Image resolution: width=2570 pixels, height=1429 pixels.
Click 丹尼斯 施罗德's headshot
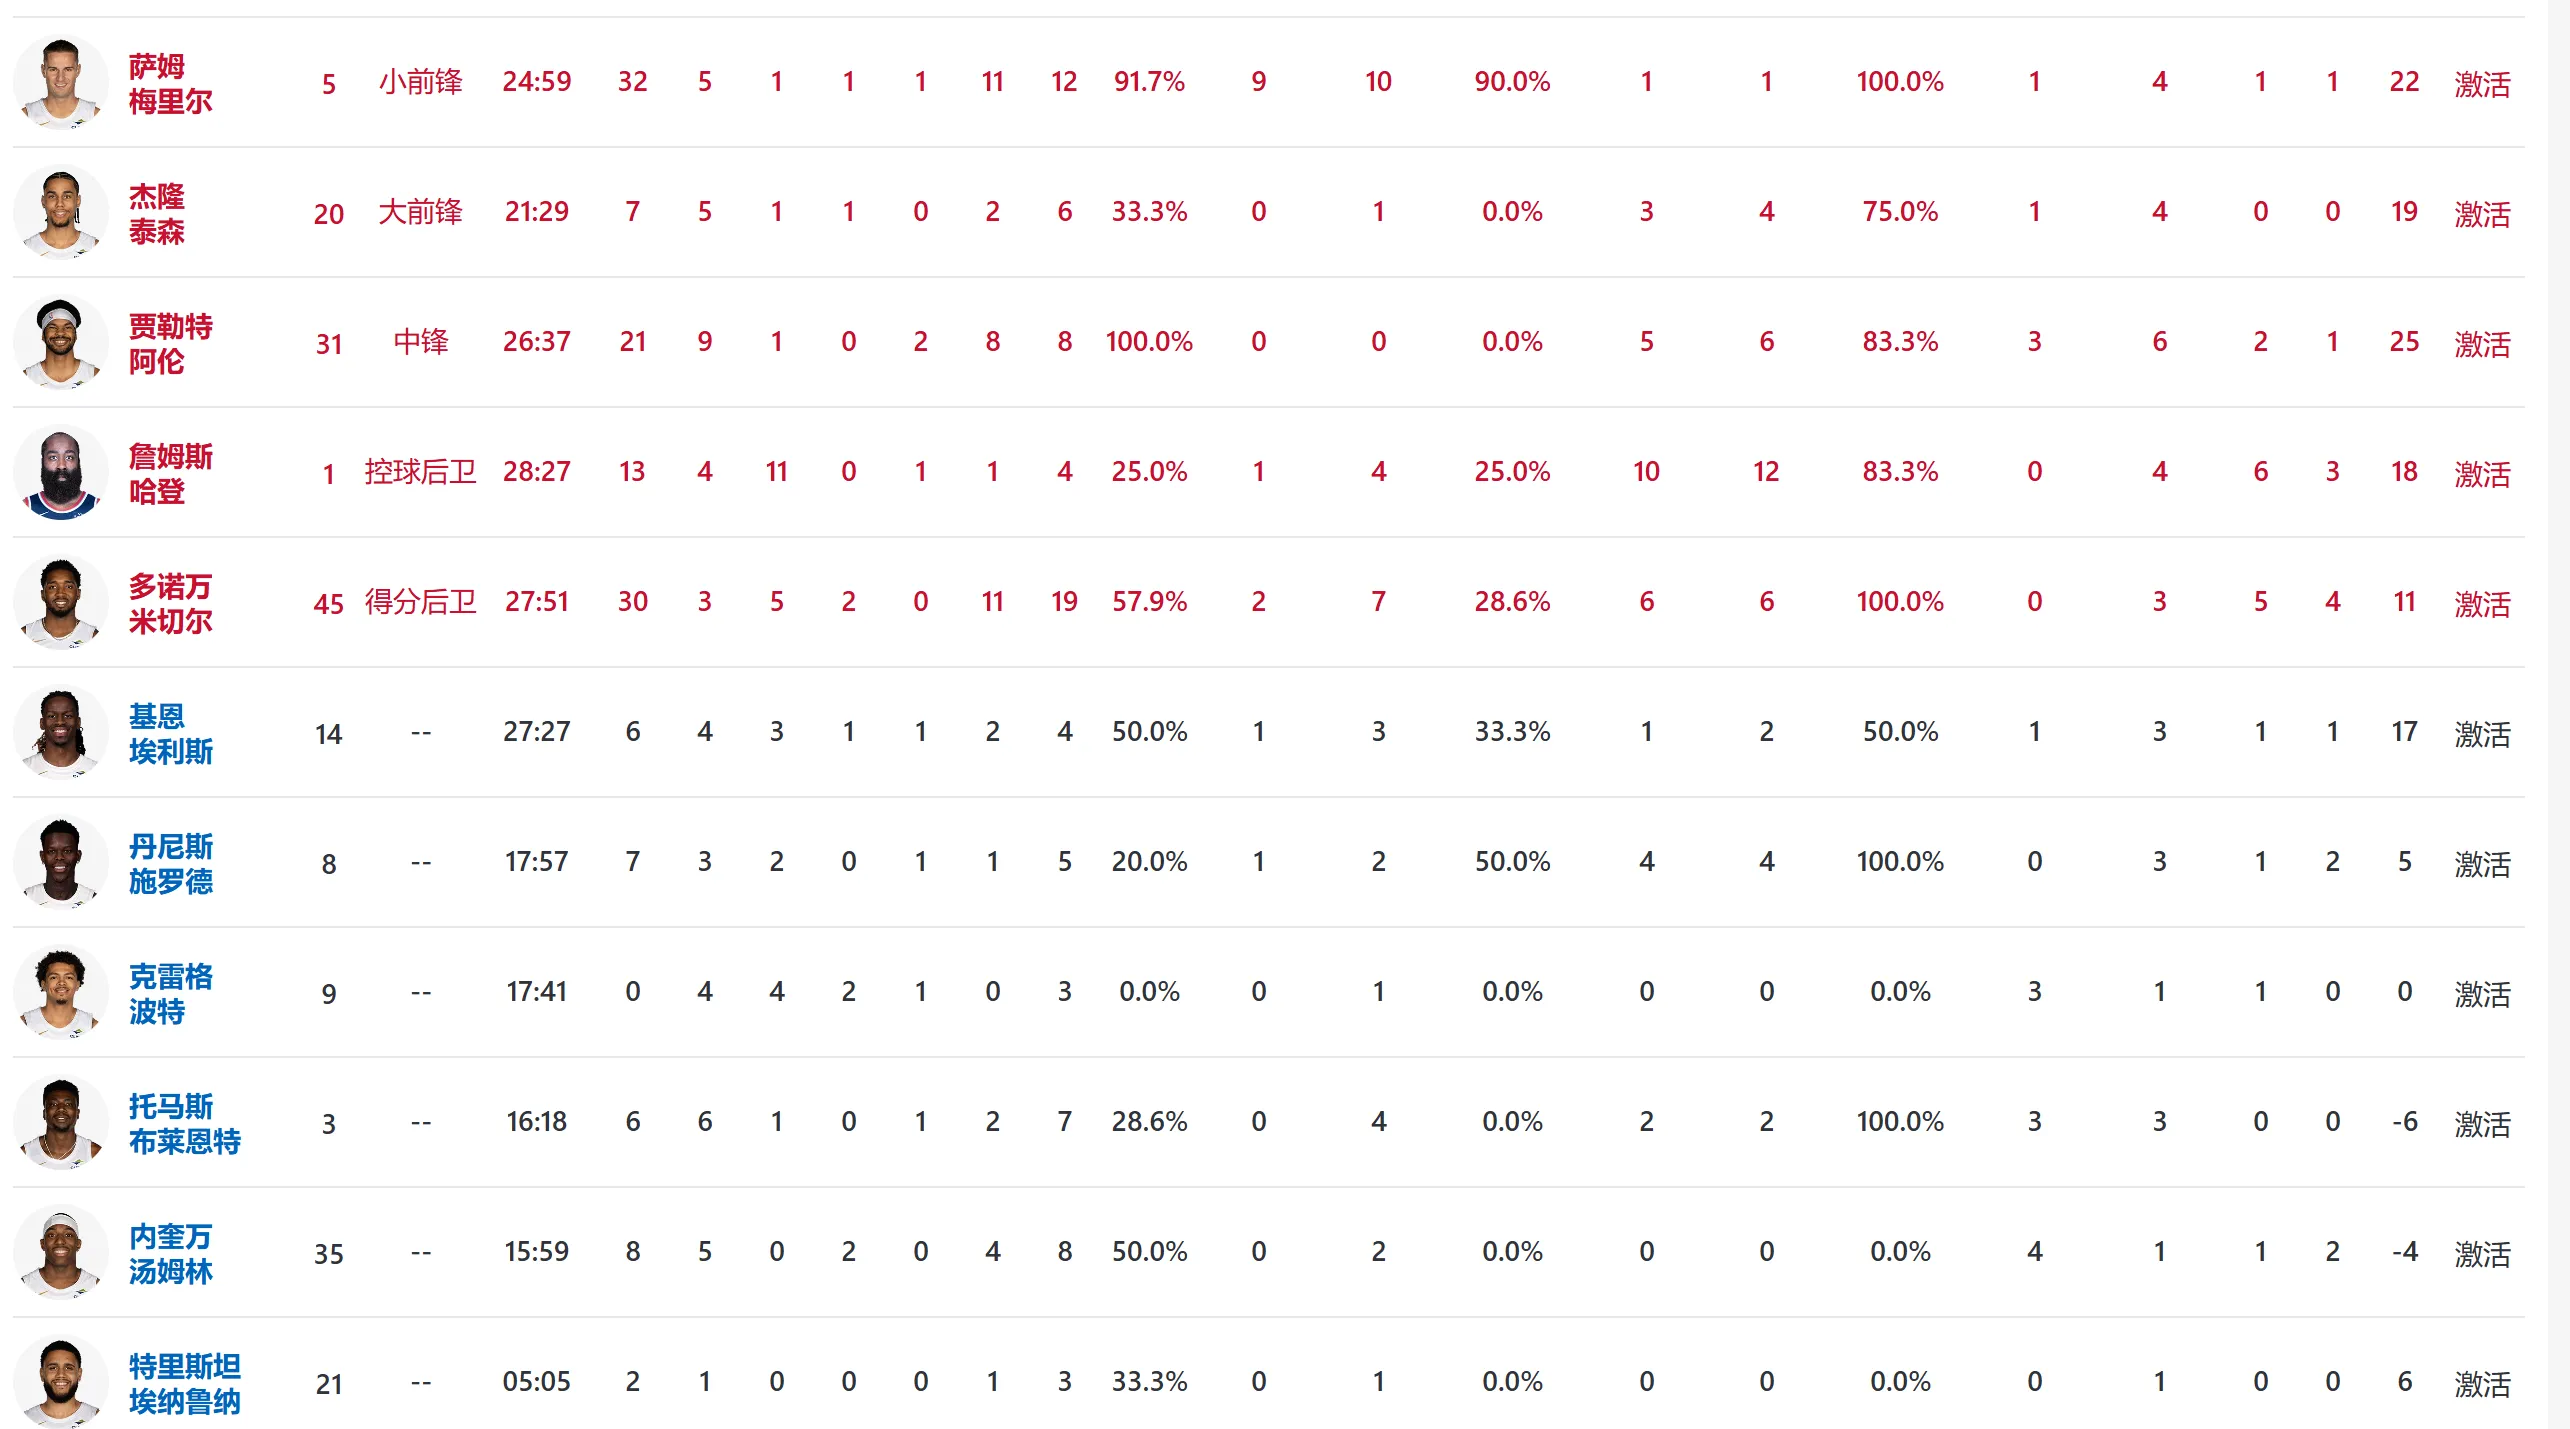[60, 862]
